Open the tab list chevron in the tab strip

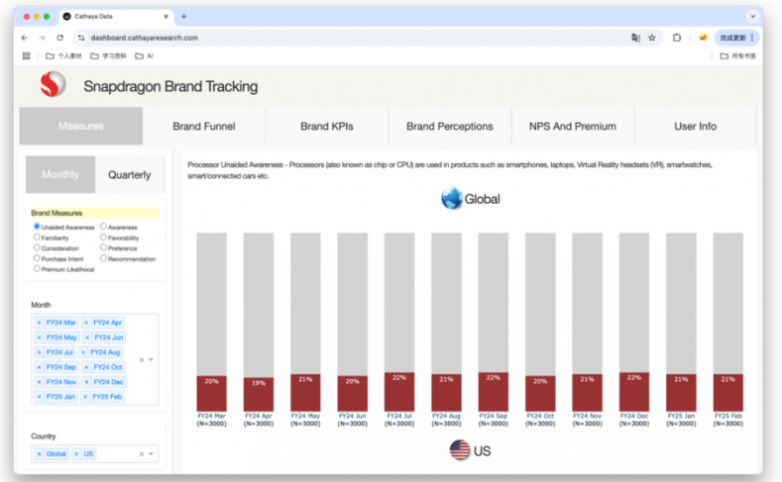click(x=752, y=17)
